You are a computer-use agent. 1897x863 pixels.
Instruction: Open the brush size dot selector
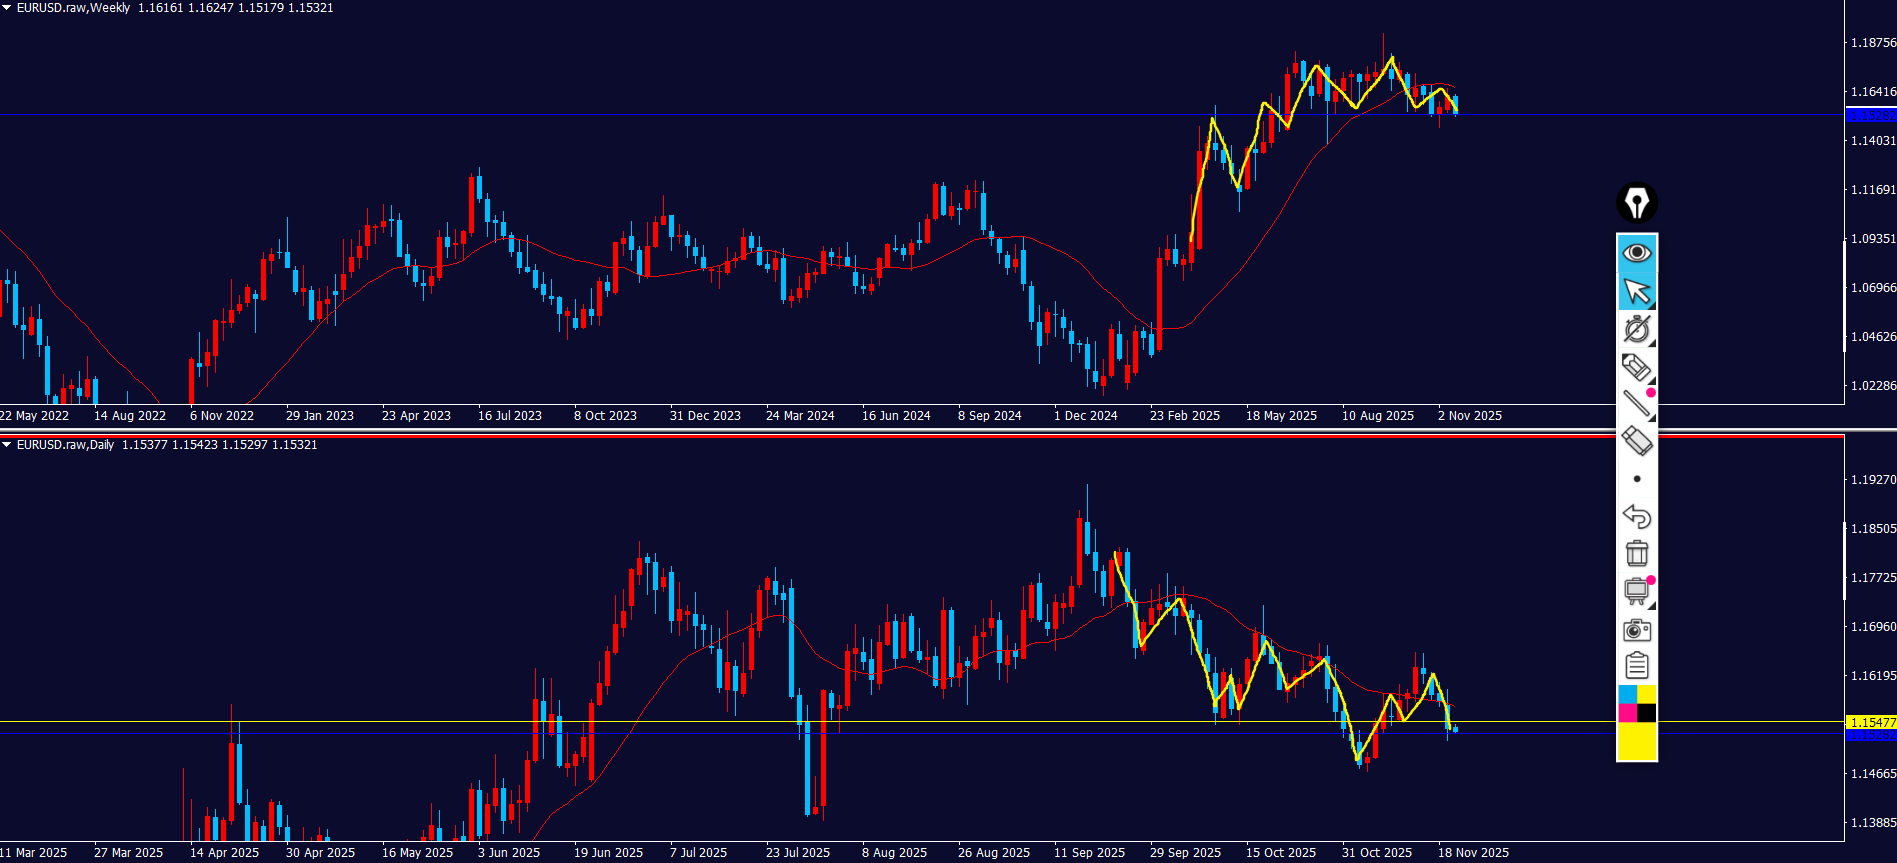(x=1636, y=479)
